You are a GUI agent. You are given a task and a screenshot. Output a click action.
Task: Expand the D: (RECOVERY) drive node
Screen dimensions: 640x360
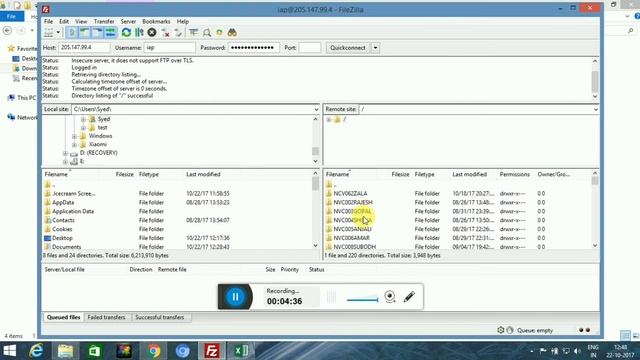(65, 153)
